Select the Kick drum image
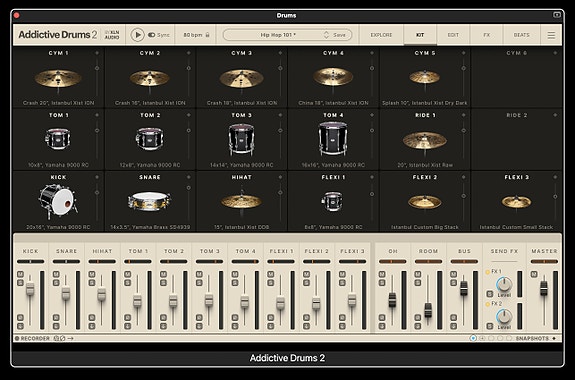This screenshot has height=380, width=575. pyautogui.click(x=58, y=201)
